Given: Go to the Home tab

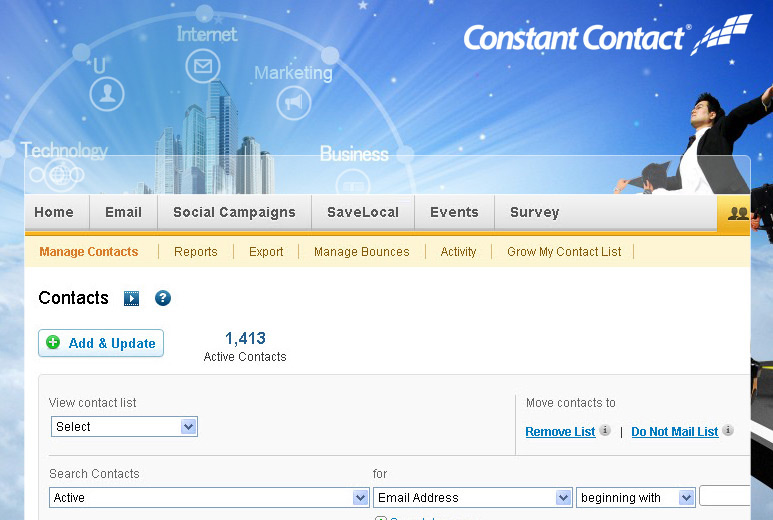Looking at the screenshot, I should click(54, 213).
